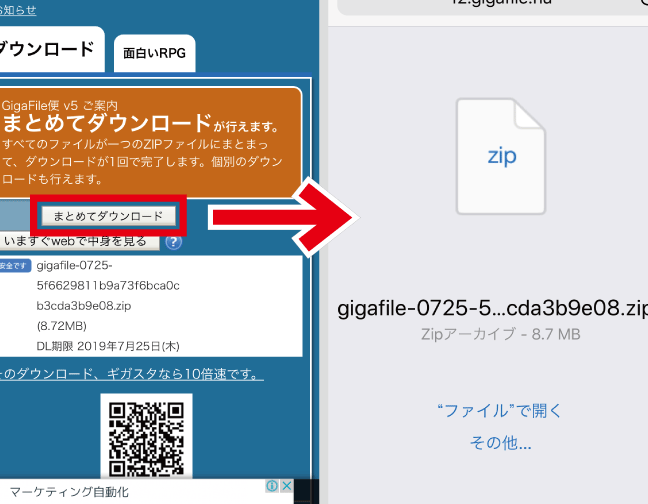Image resolution: width=648 pixels, height=504 pixels.
Task: Click the DL期限 2019年7月25日(木) text
Action: click(x=108, y=346)
